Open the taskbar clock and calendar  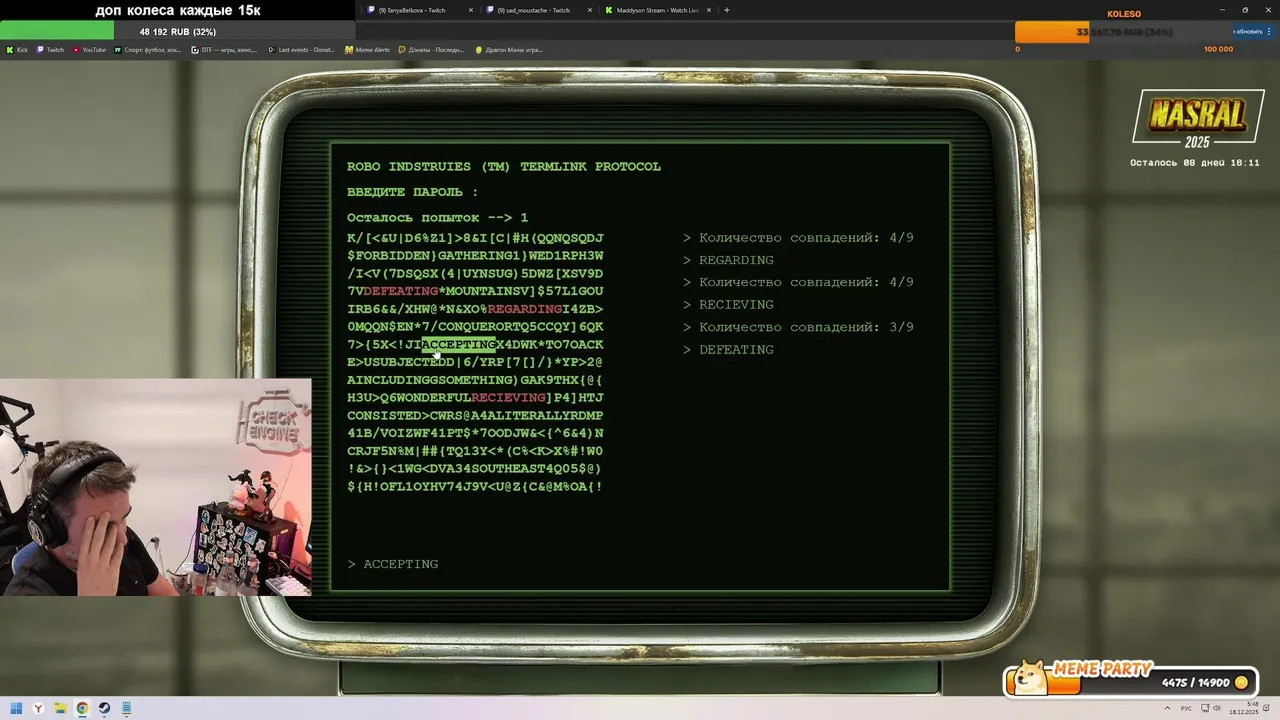[1244, 708]
